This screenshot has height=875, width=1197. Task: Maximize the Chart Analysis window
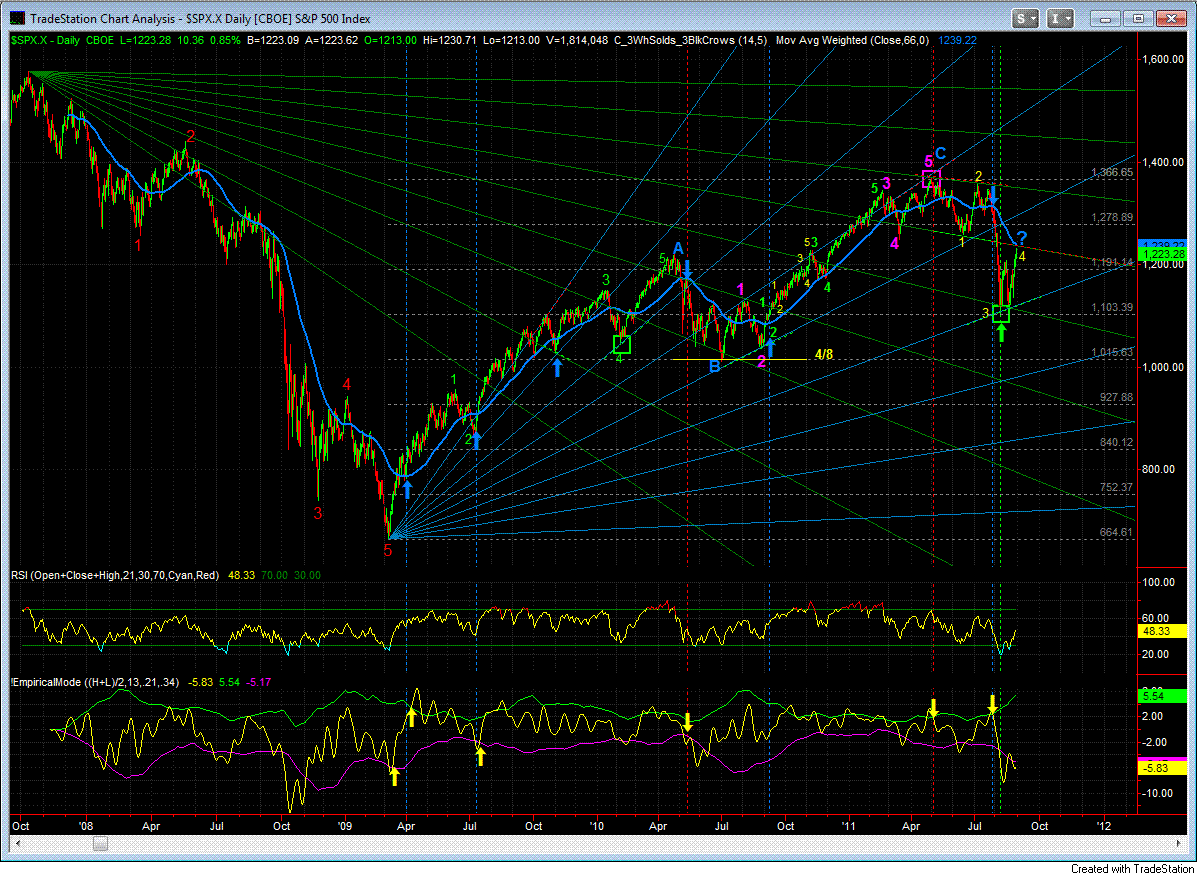pyautogui.click(x=1138, y=18)
